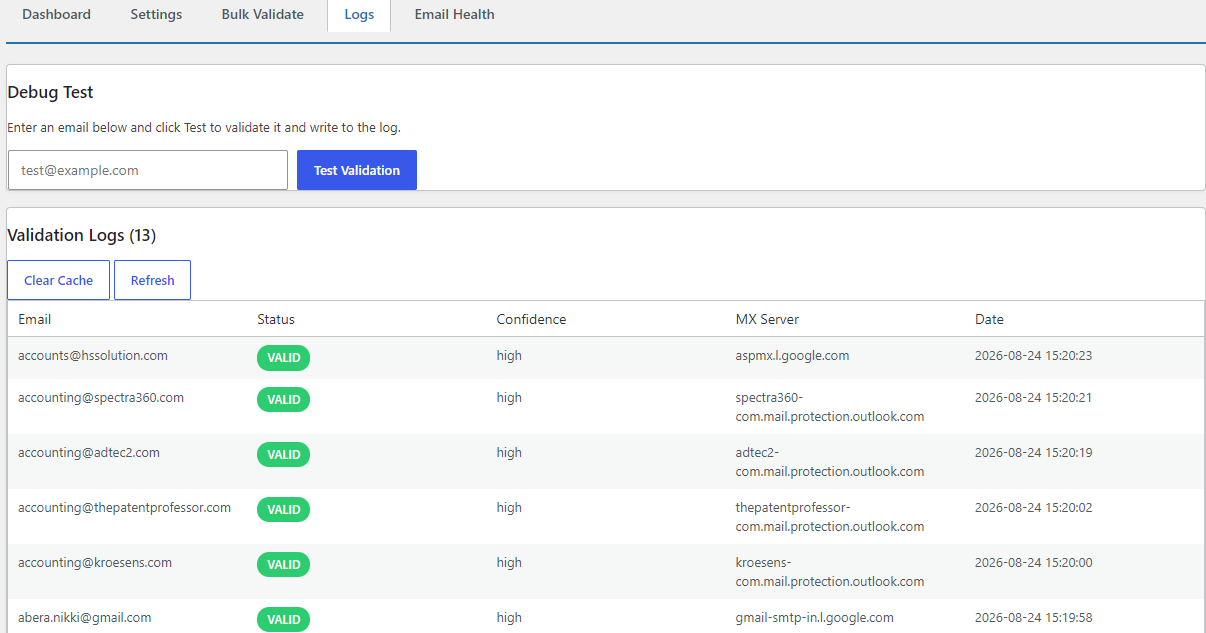This screenshot has width=1206, height=633.
Task: Click MX server gmail-smtp-in.l.google.com
Action: (x=814, y=617)
